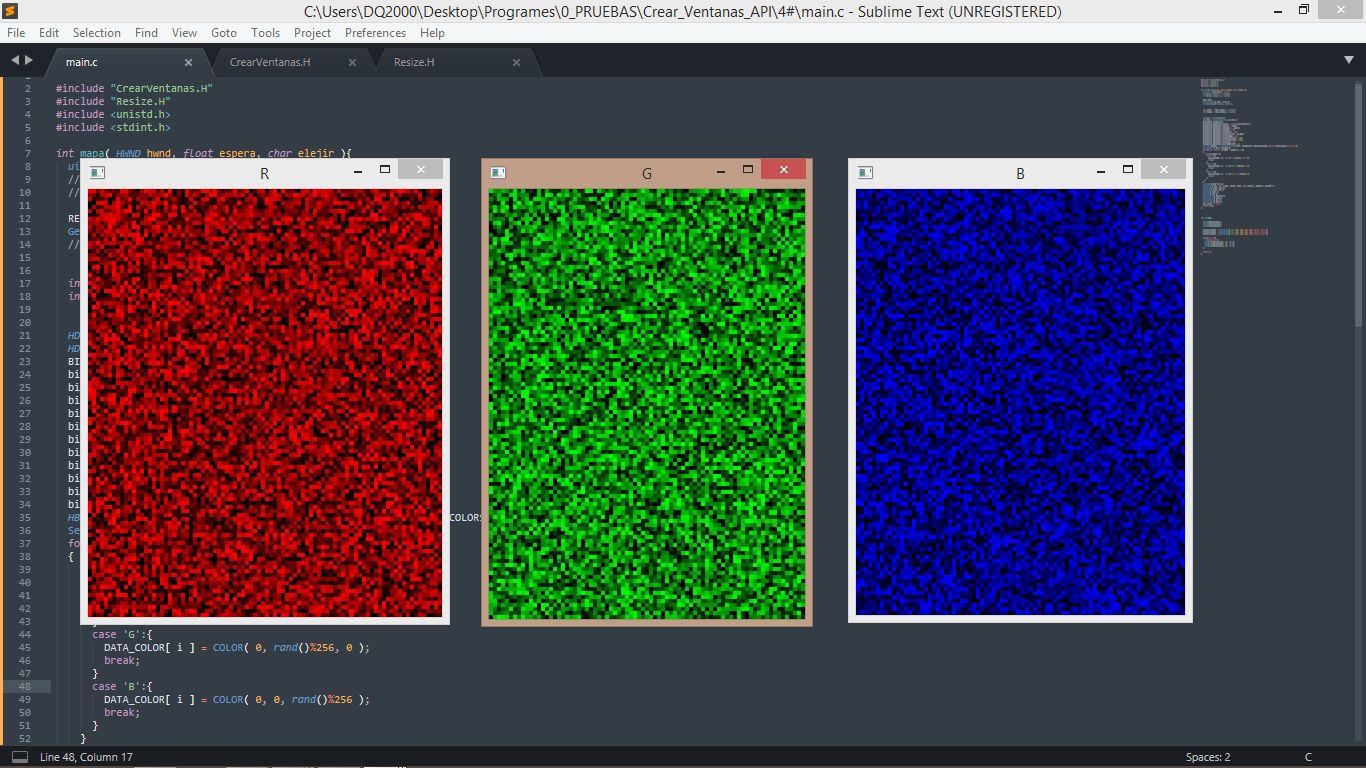
Task: Maximize the B window
Action: point(1128,170)
